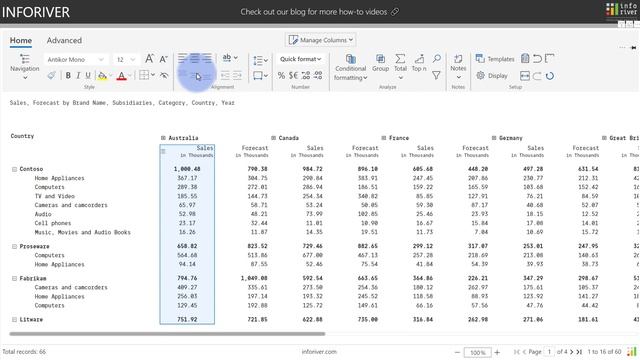
Task: Open the cell layout dropdown below row spacing
Action: coord(260,76)
